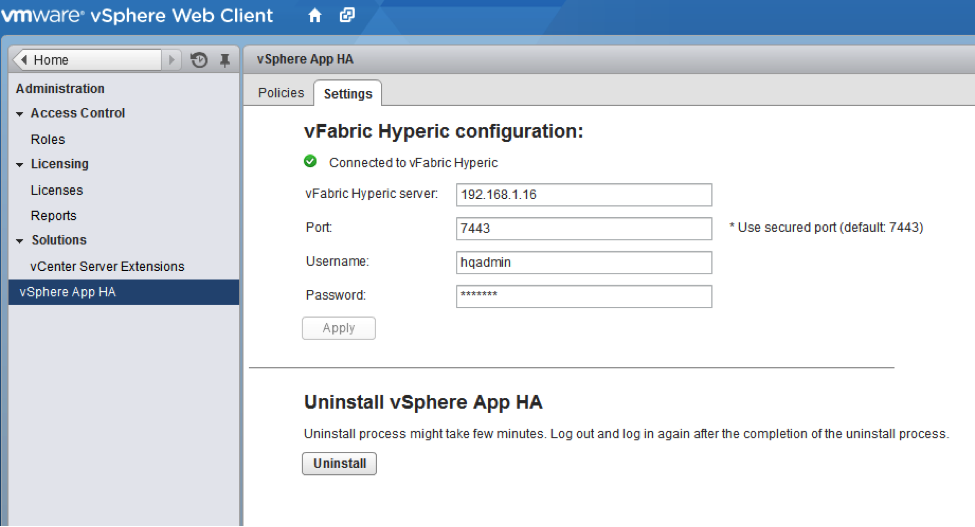The height and width of the screenshot is (527, 975).
Task: Click the Licensing label
Action: pyautogui.click(x=60, y=164)
